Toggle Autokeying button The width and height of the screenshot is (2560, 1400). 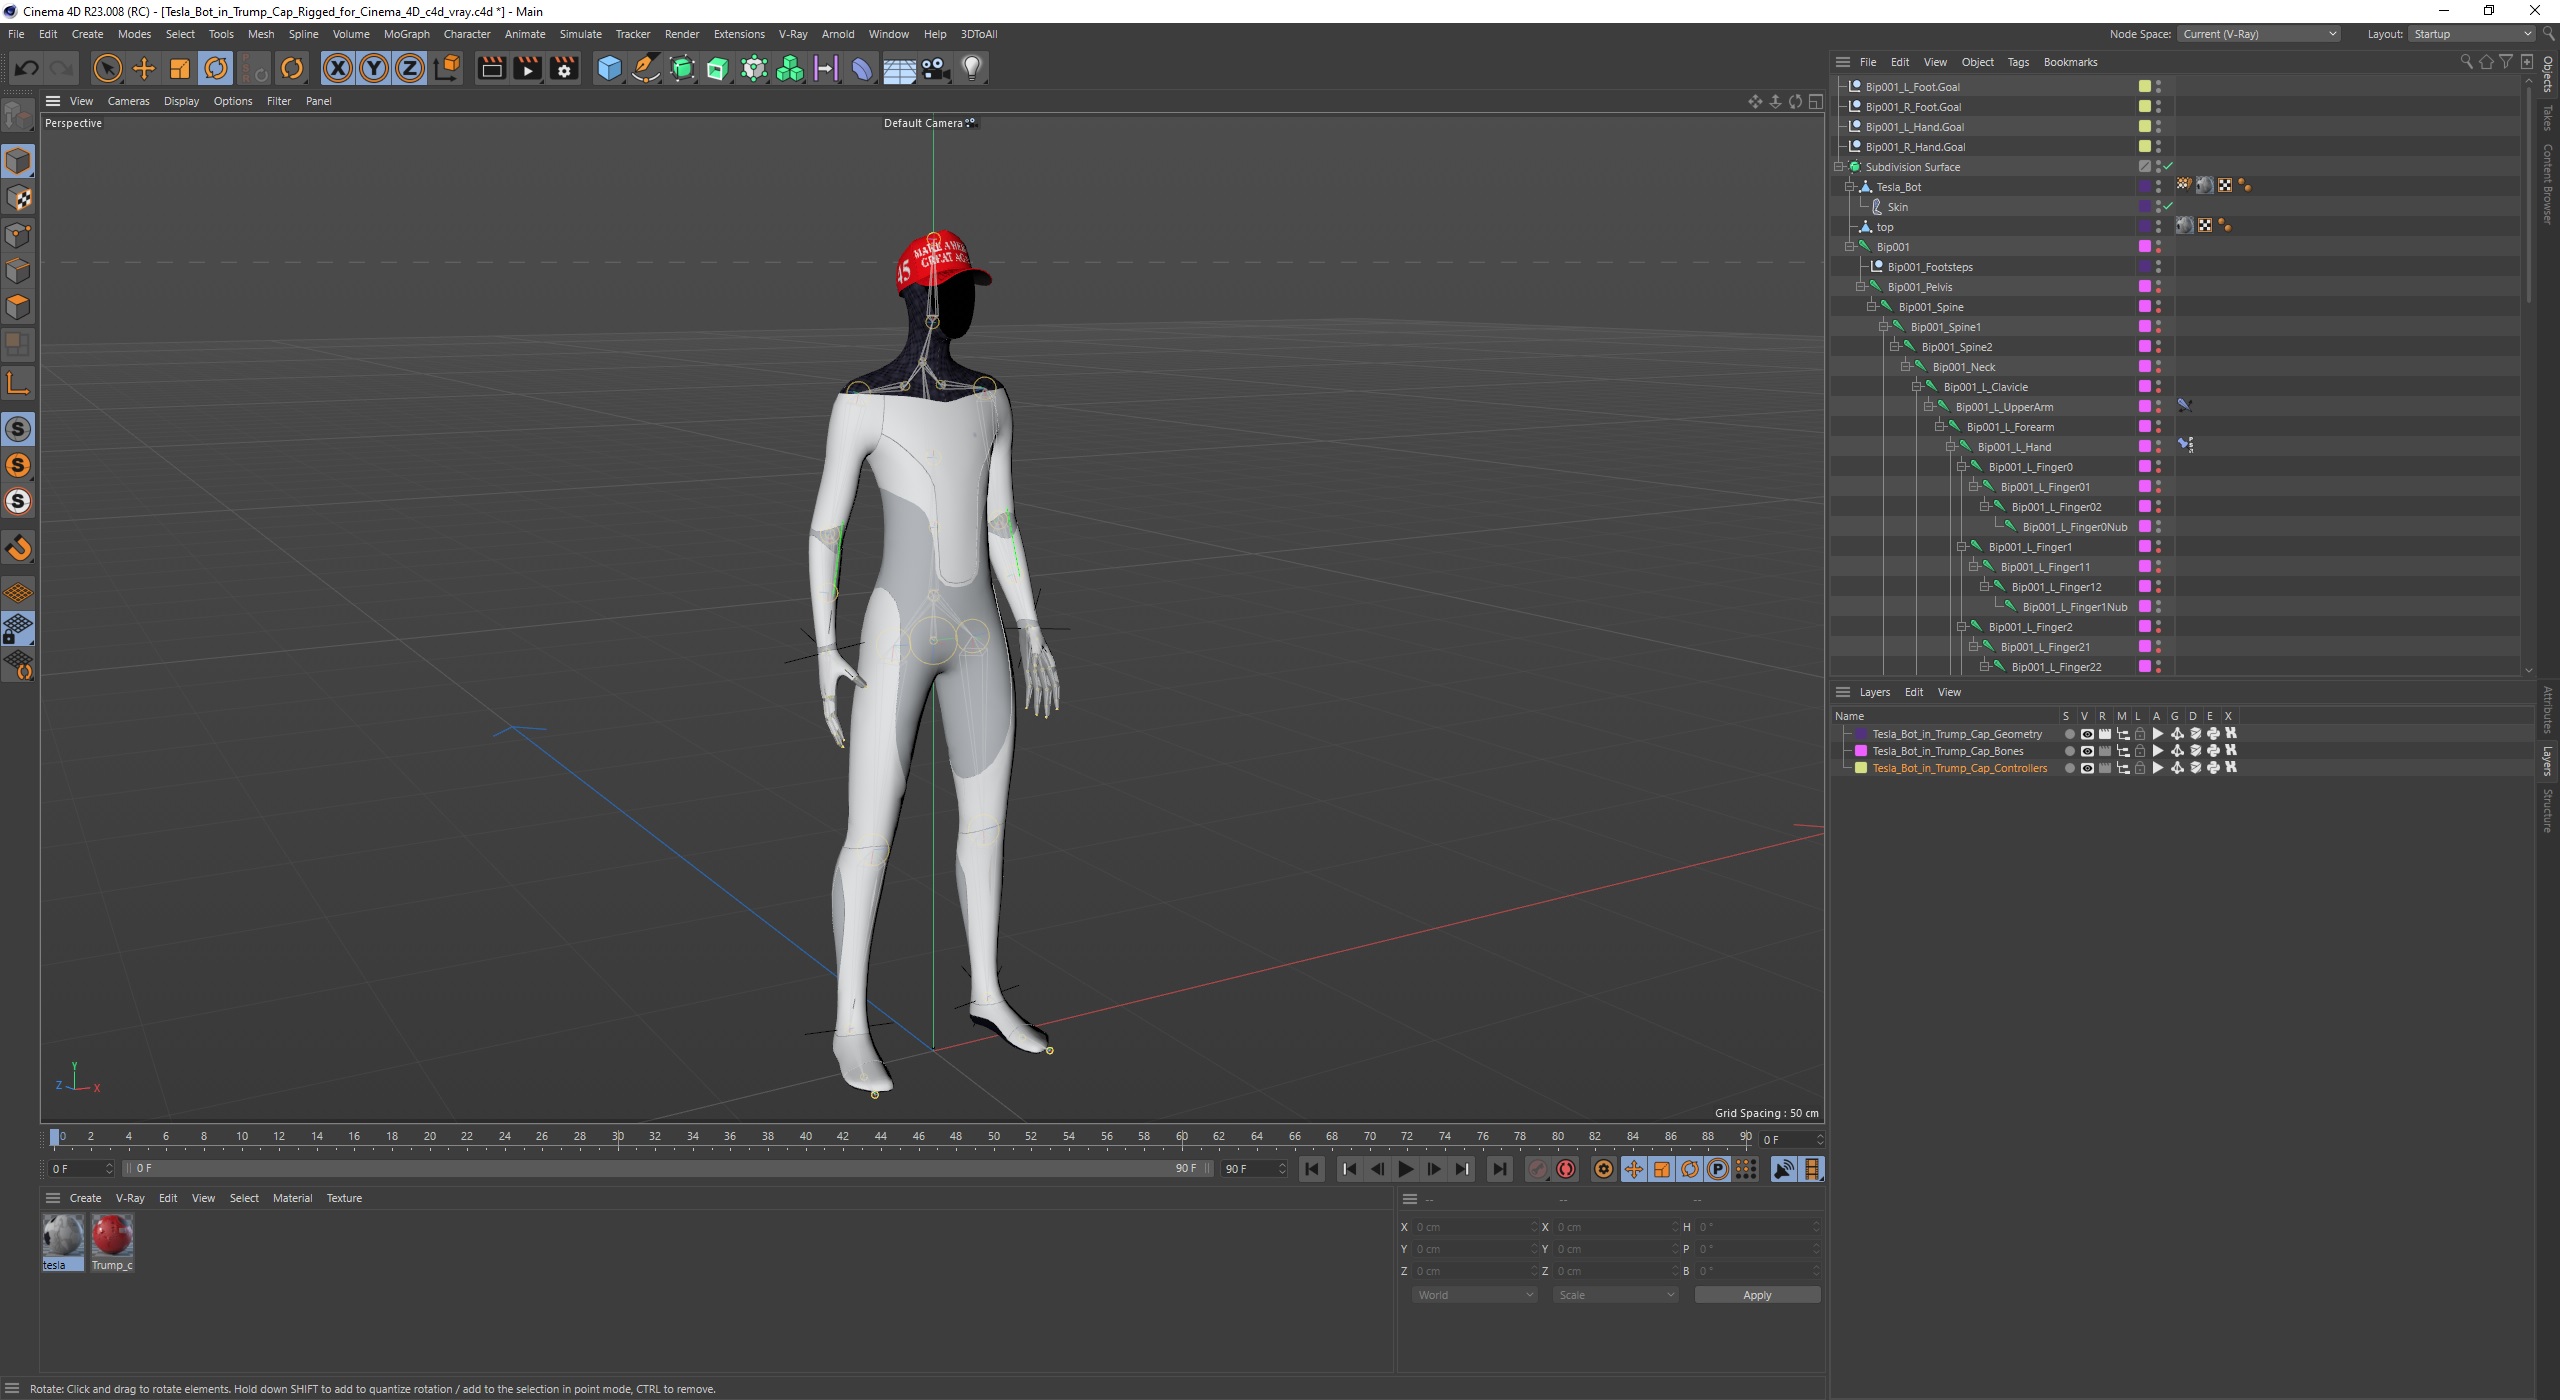pos(1566,1169)
